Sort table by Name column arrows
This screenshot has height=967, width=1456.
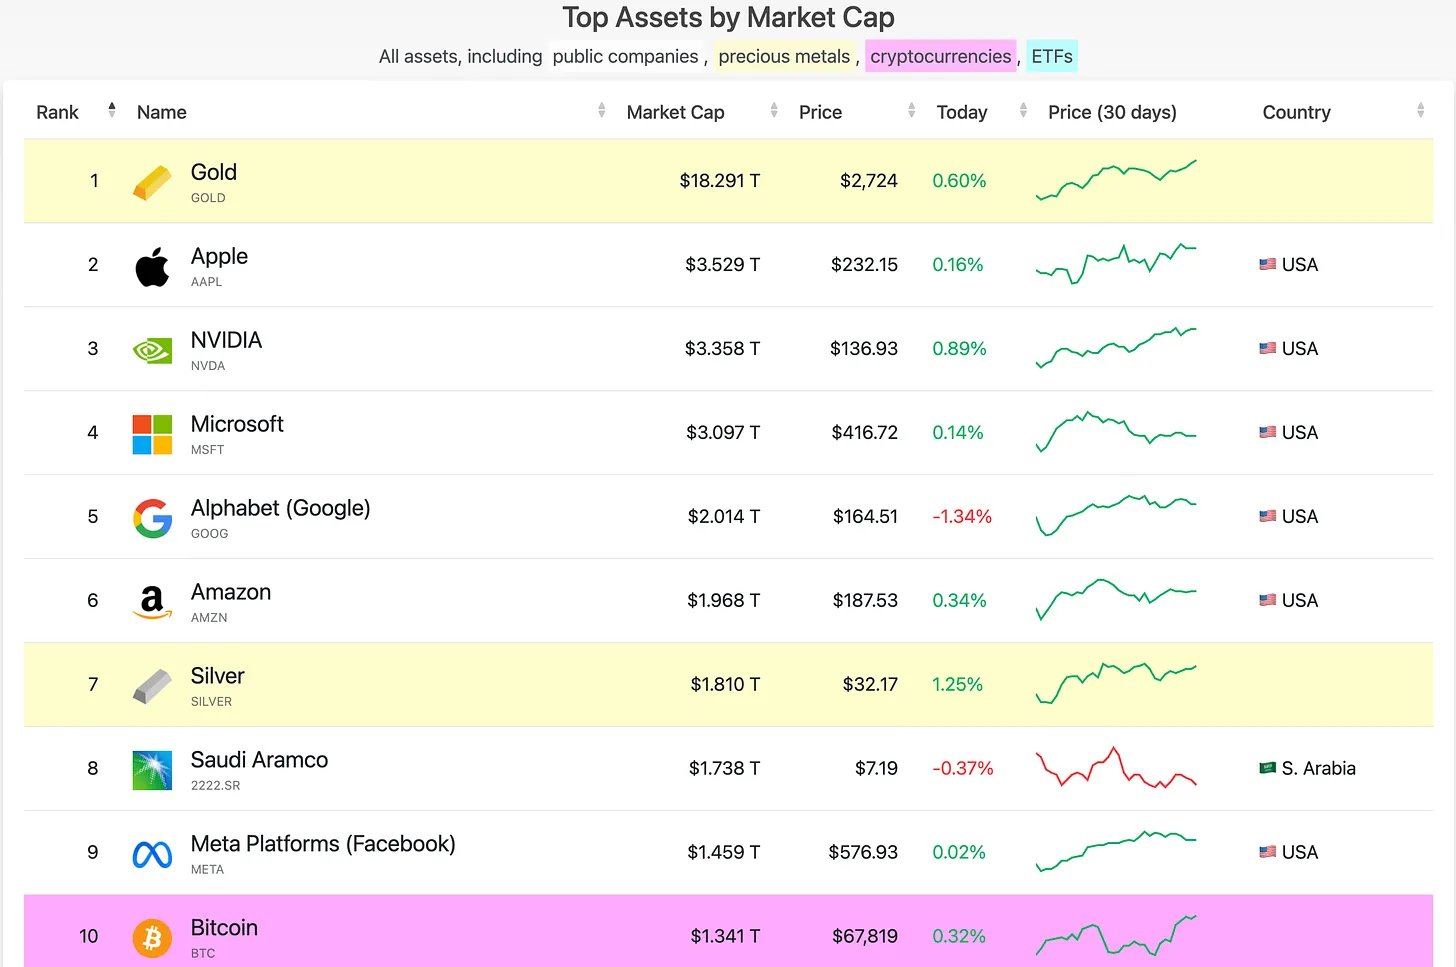click(601, 110)
